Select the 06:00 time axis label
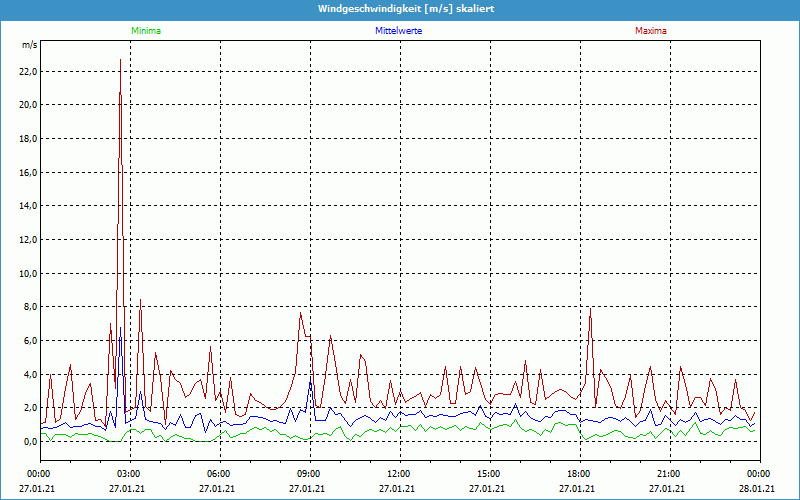 coord(219,474)
